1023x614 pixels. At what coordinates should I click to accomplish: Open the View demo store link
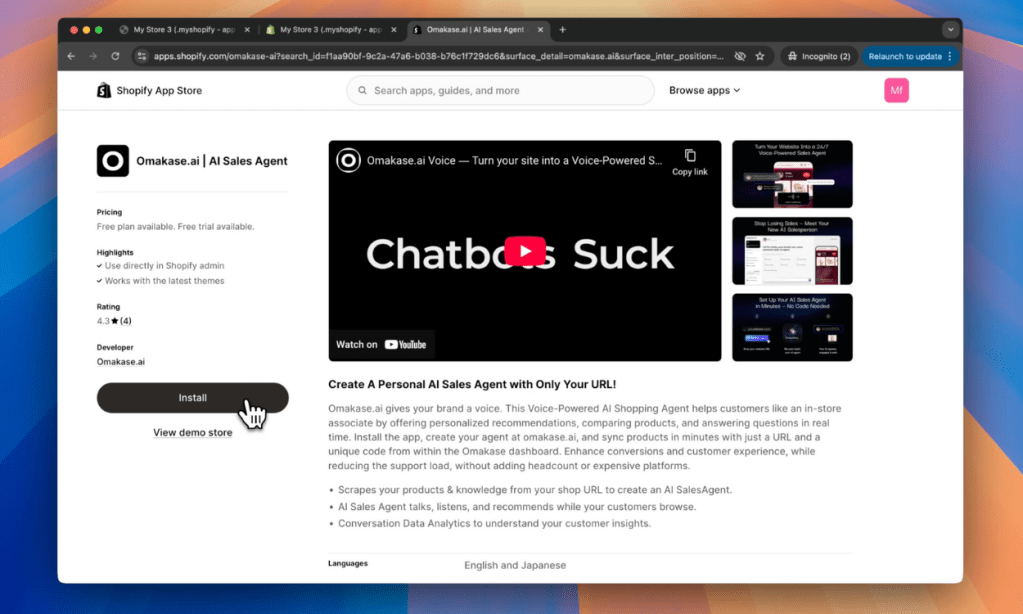(x=192, y=433)
